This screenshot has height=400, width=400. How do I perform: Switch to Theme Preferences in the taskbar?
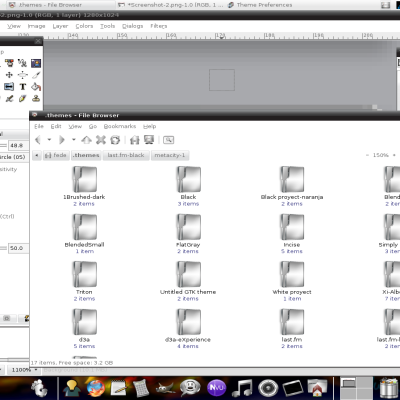pyautogui.click(x=260, y=5)
